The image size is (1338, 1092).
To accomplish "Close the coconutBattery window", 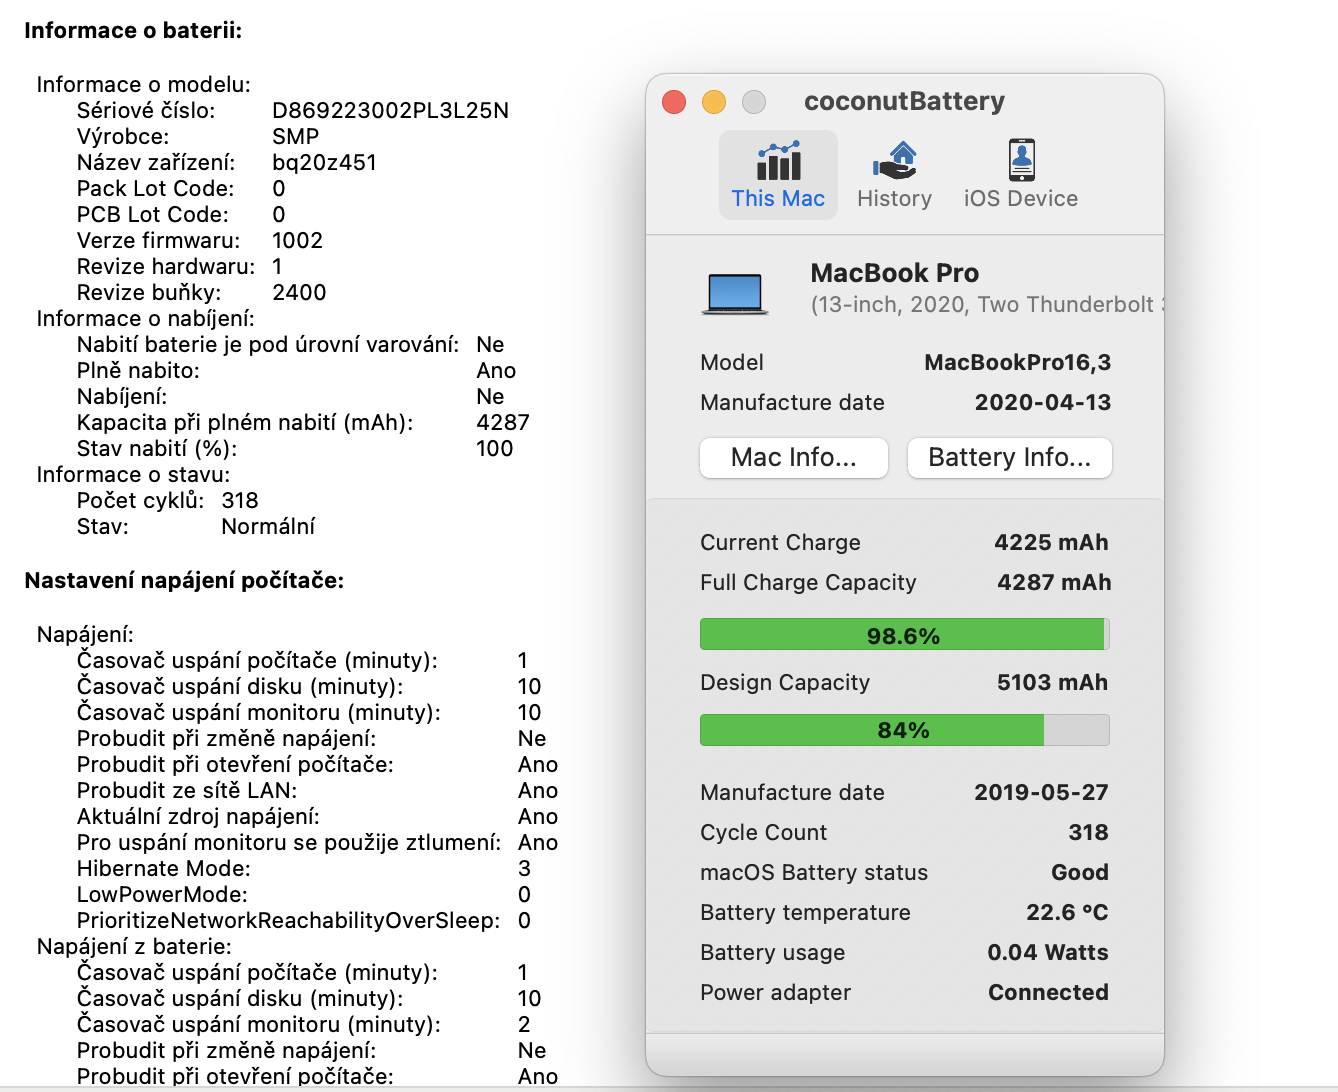I will [674, 102].
